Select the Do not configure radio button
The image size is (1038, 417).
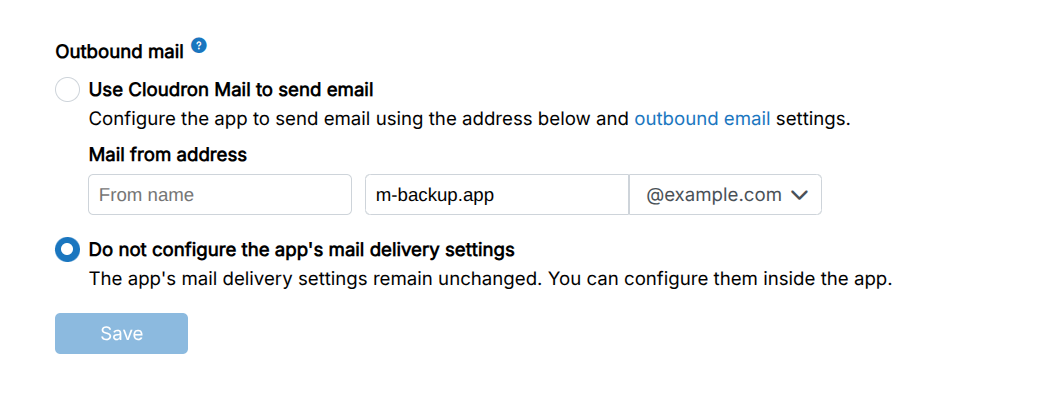click(x=68, y=249)
